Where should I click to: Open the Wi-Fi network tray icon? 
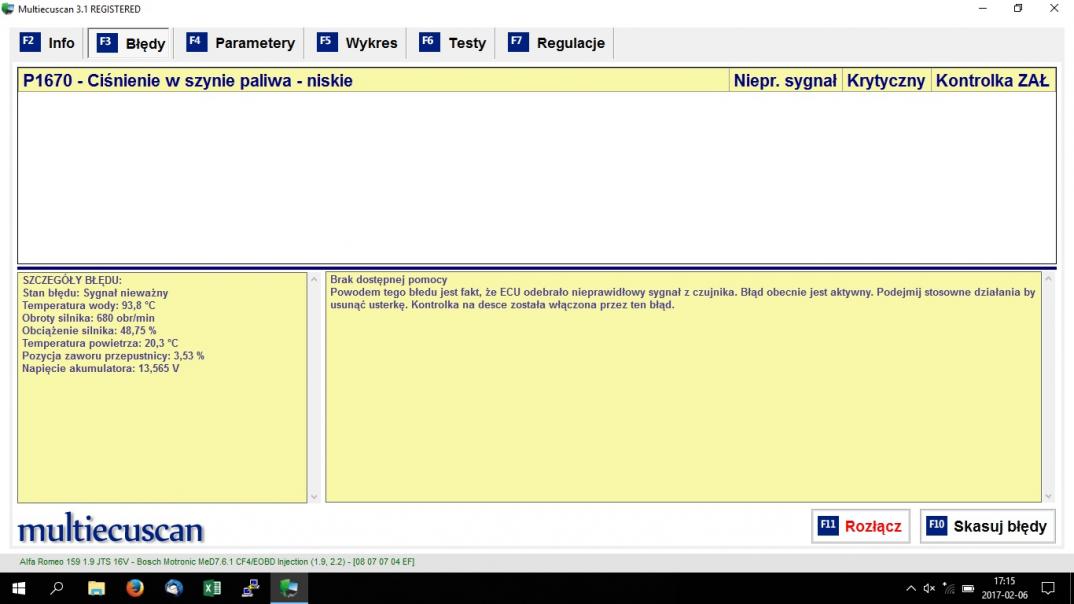(949, 588)
